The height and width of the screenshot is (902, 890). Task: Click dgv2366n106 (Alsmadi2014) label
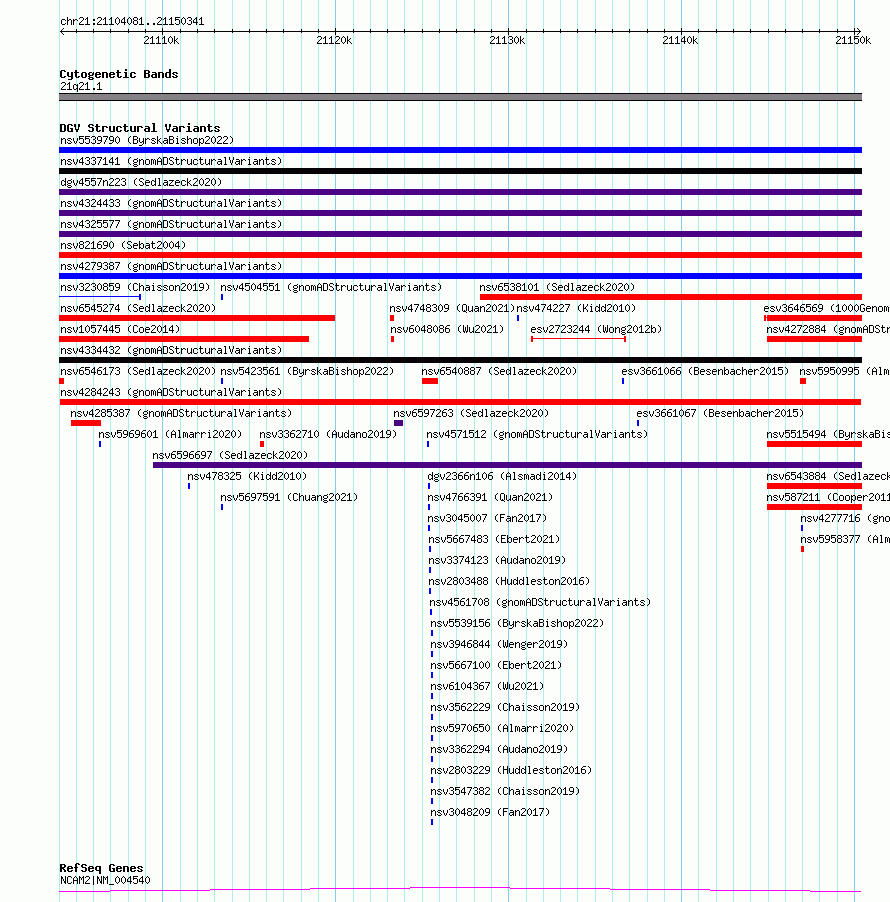pos(502,476)
